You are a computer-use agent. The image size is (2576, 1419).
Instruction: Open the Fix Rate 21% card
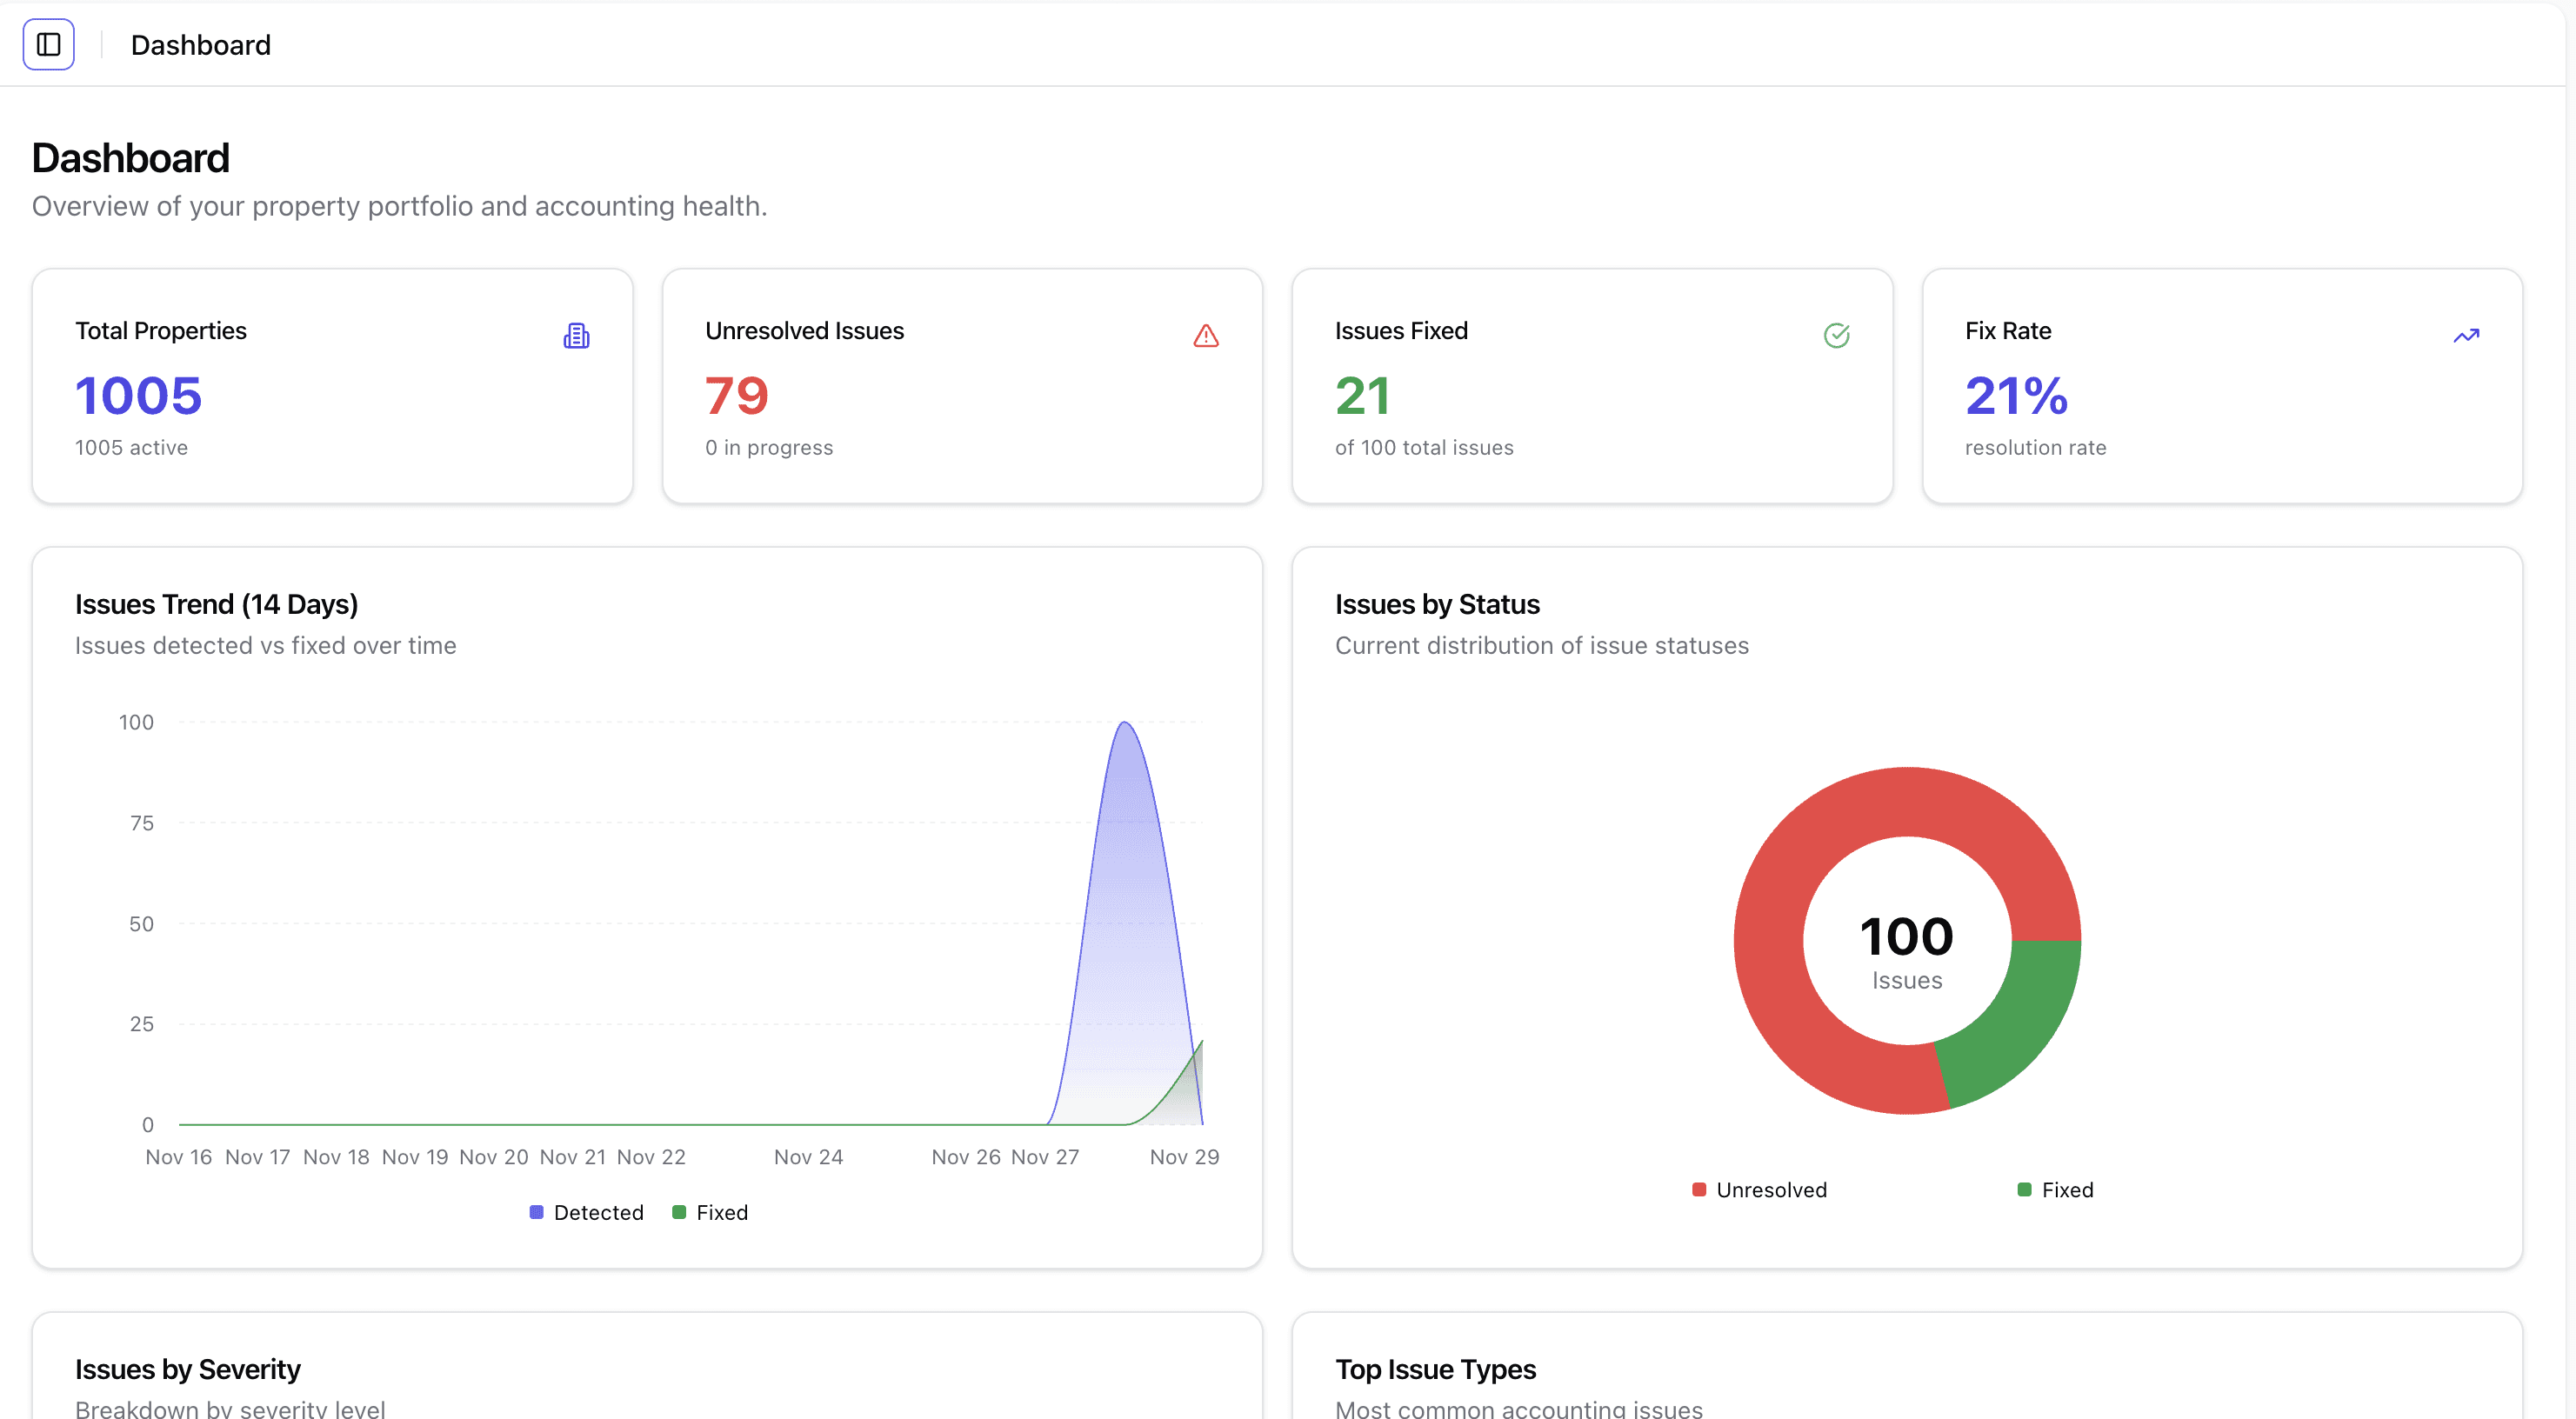click(x=2222, y=386)
